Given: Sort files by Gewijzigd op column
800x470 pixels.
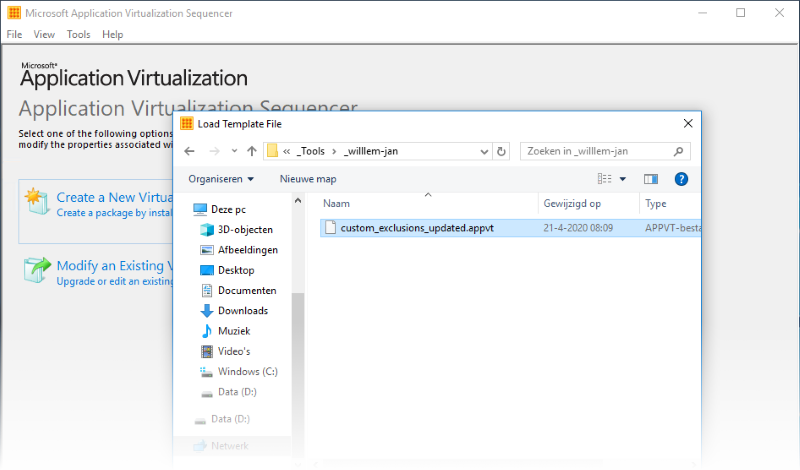Looking at the screenshot, I should 572,203.
